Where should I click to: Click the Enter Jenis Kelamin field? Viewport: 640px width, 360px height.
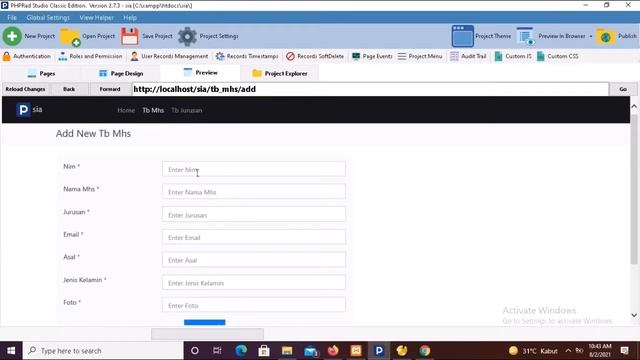254,282
